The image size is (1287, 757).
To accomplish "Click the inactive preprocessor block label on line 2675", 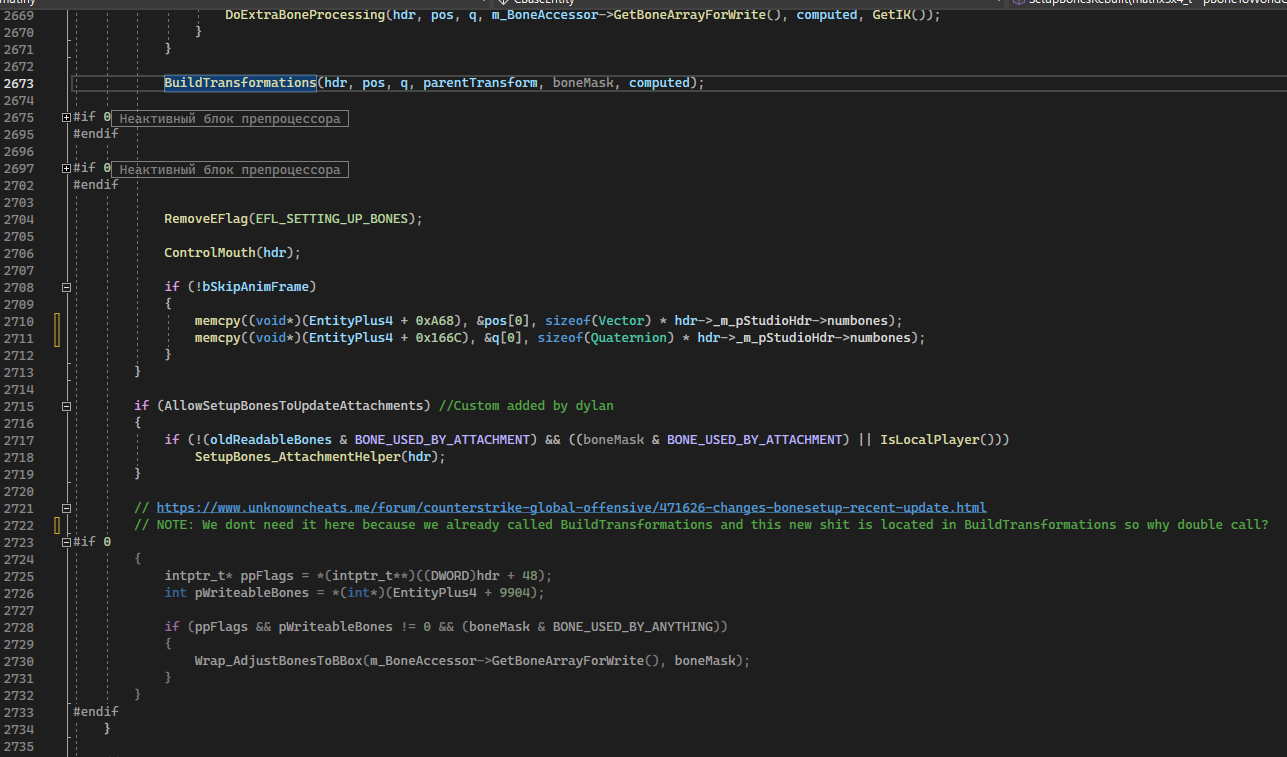I will [x=229, y=118].
